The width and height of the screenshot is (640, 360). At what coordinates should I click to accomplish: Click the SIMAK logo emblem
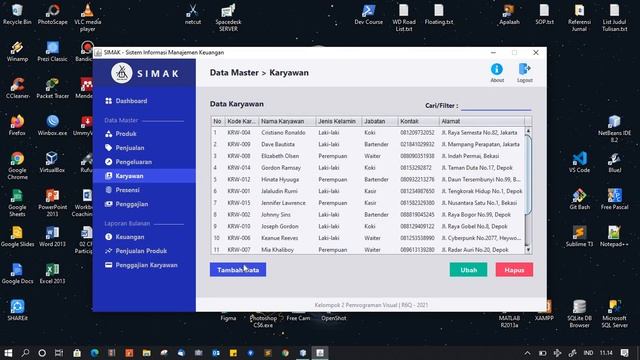pyautogui.click(x=122, y=73)
